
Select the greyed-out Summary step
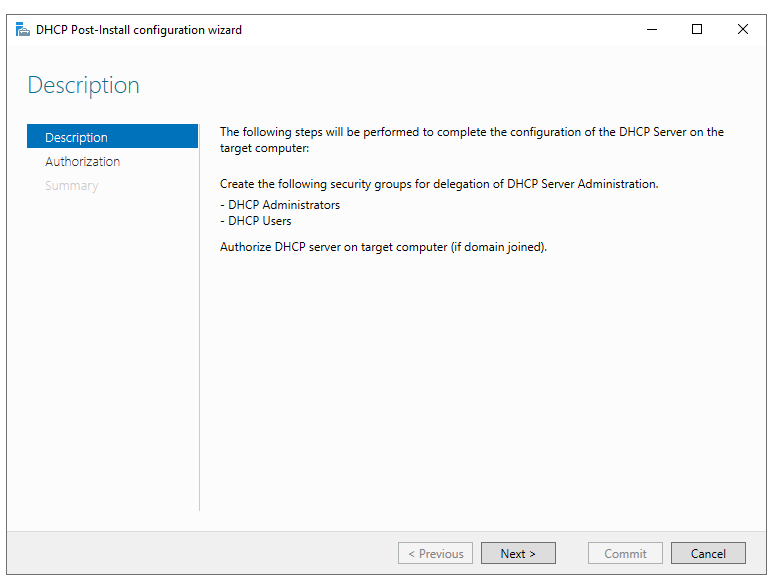tap(72, 185)
